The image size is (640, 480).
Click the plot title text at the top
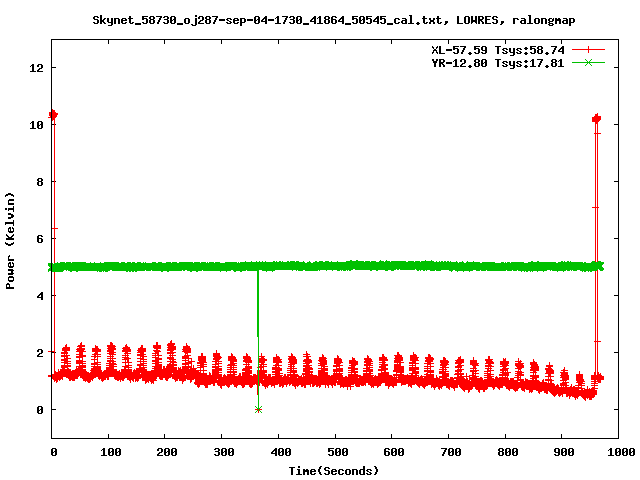pos(334,20)
